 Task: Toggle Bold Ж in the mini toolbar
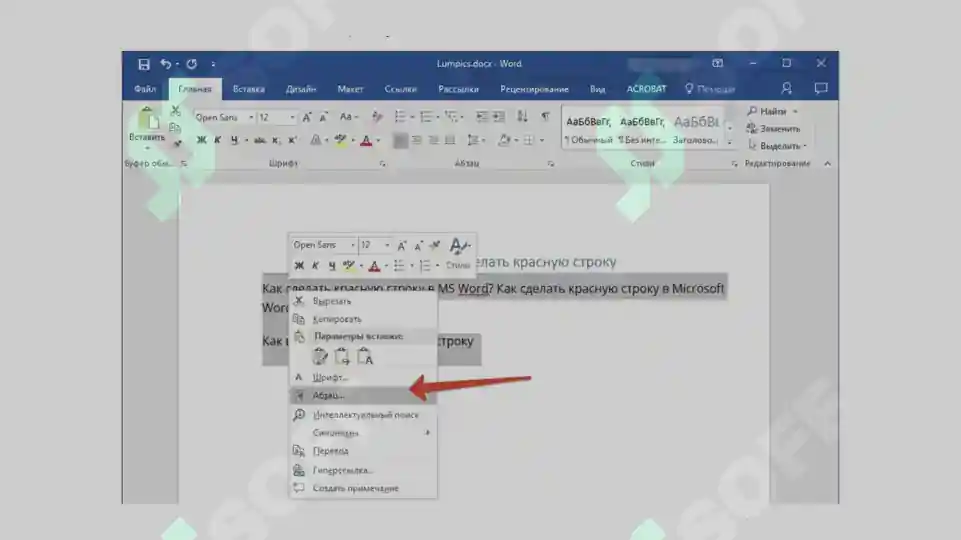[299, 266]
